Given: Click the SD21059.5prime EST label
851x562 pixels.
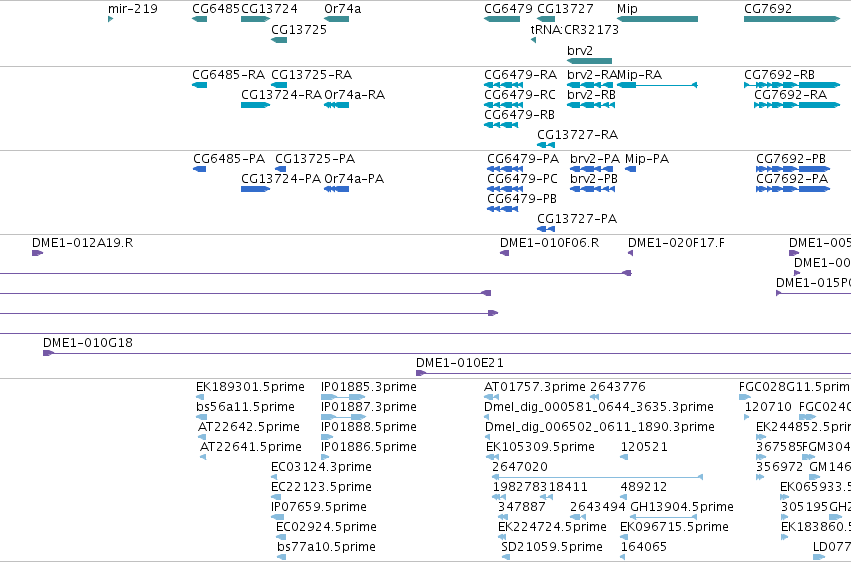Looking at the screenshot, I should click(552, 546).
